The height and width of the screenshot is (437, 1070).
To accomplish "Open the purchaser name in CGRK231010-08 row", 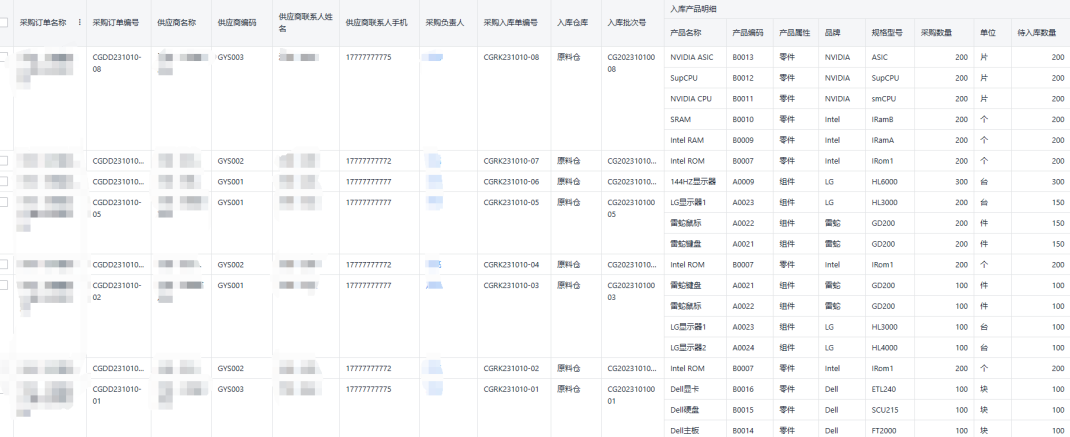I will point(434,58).
